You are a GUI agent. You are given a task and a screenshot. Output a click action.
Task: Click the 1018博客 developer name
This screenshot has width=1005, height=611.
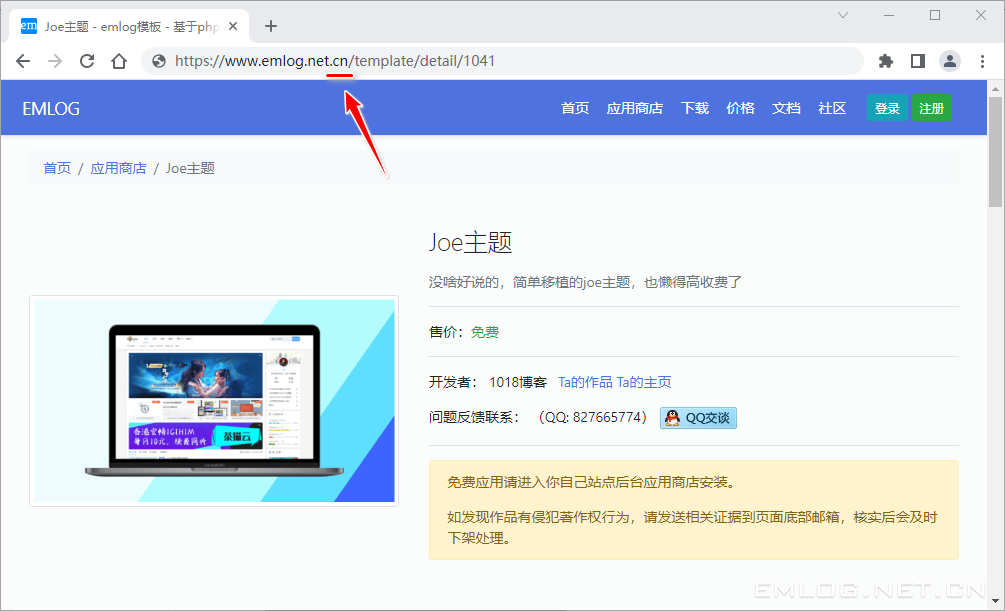(x=518, y=382)
